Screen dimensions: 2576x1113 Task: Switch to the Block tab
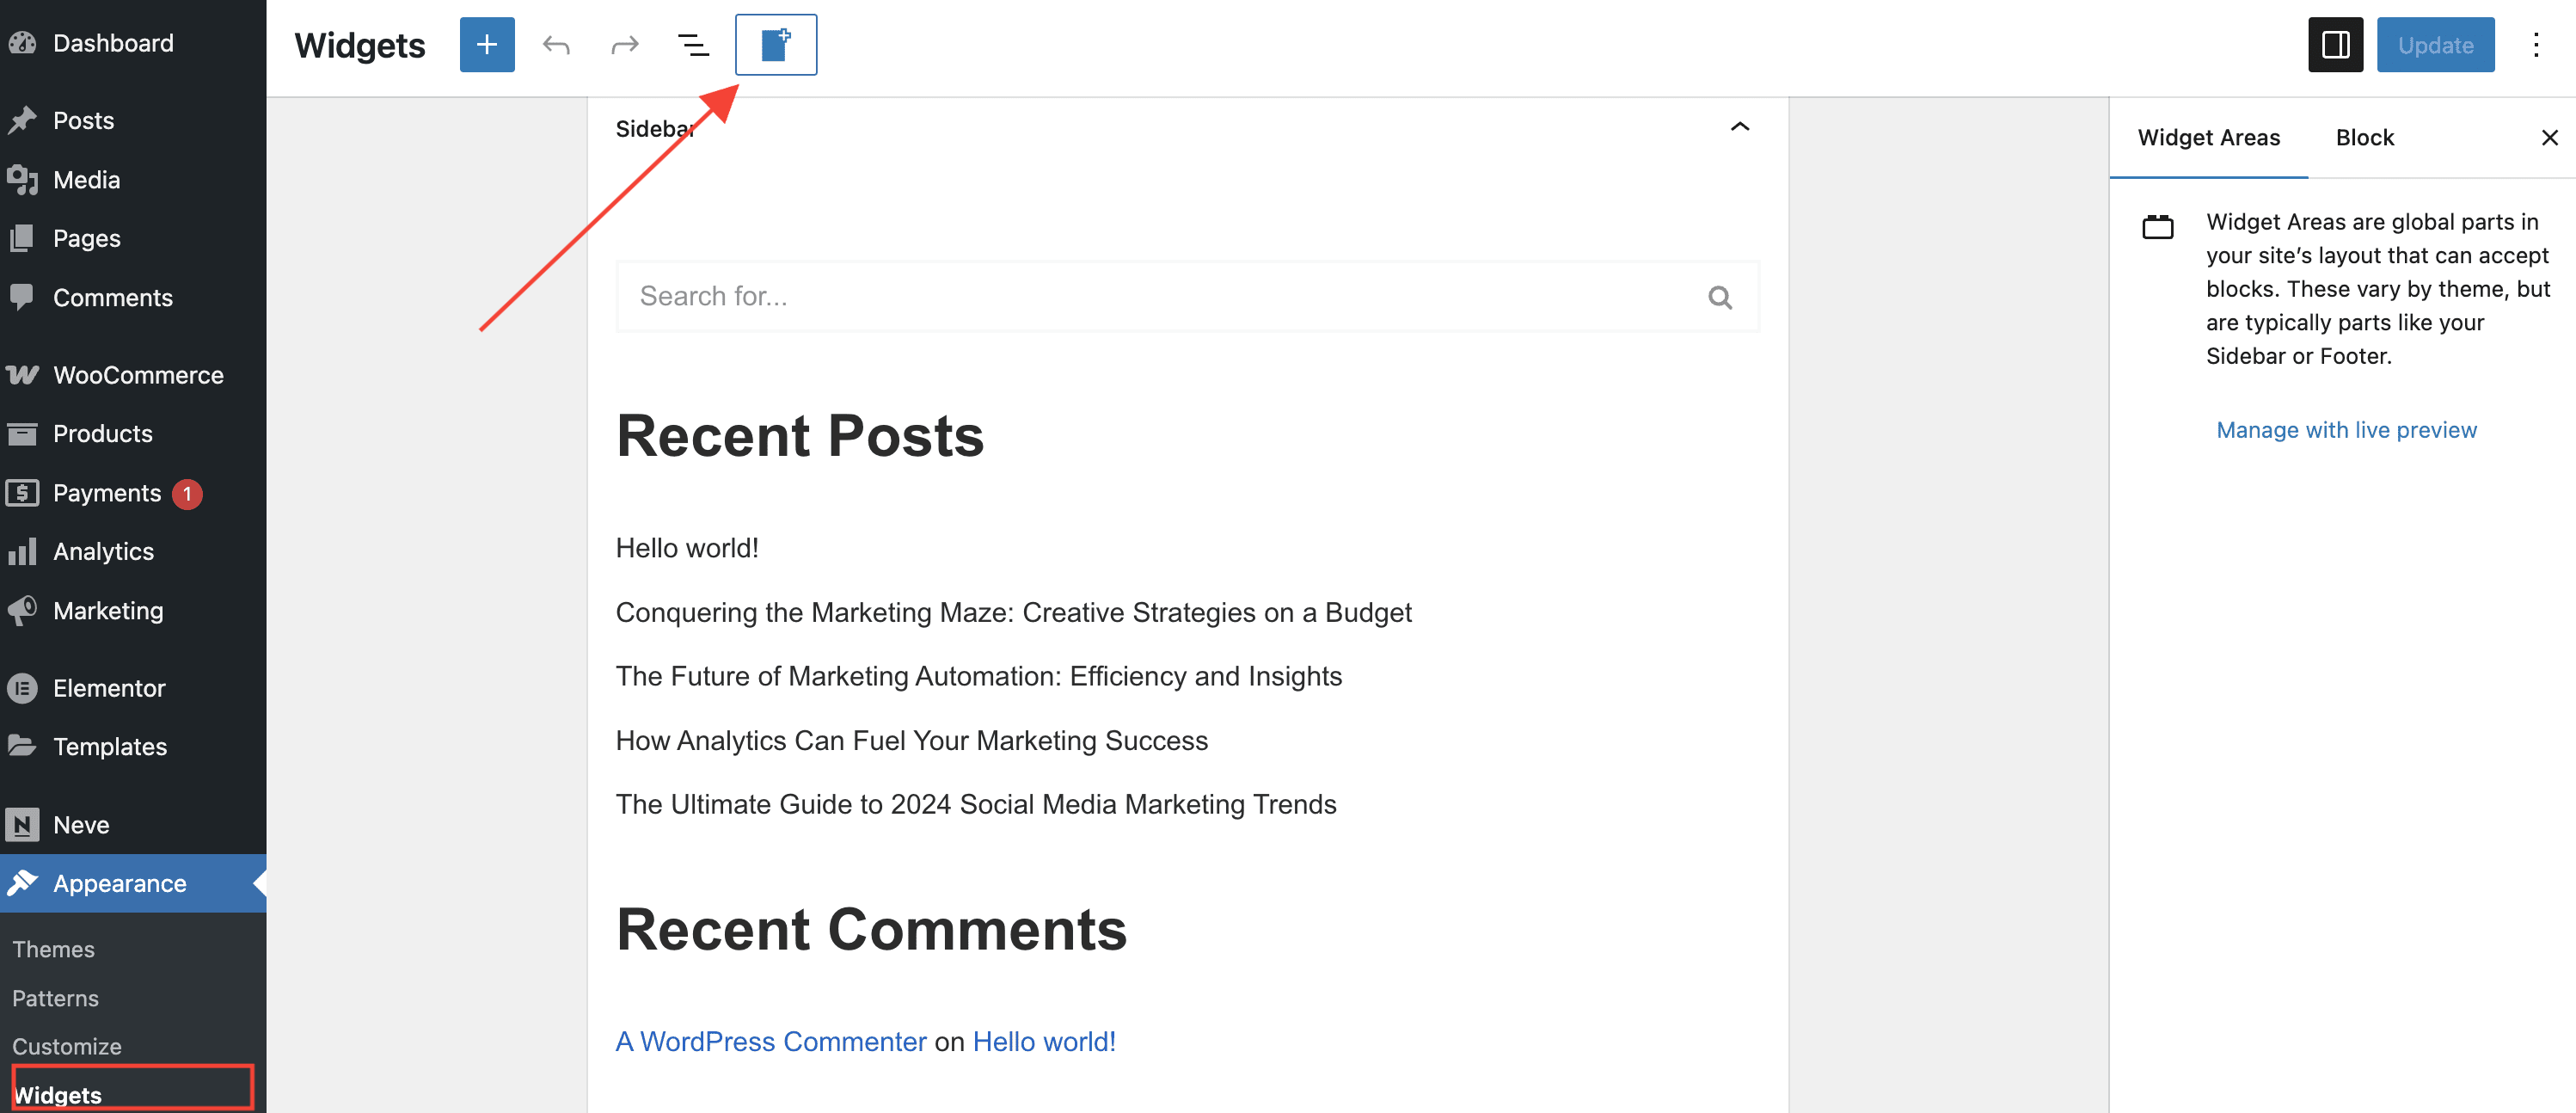tap(2364, 138)
